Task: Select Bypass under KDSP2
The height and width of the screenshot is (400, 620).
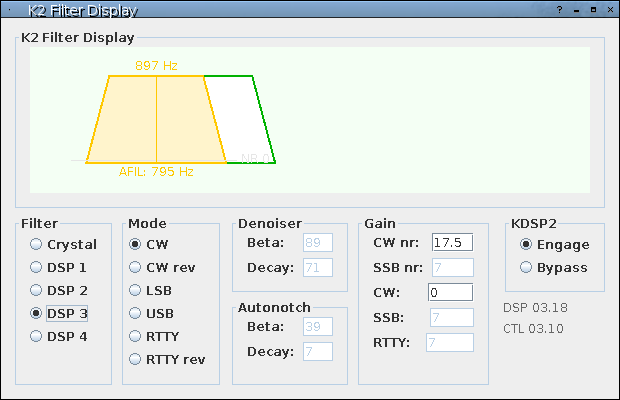Action: click(526, 267)
